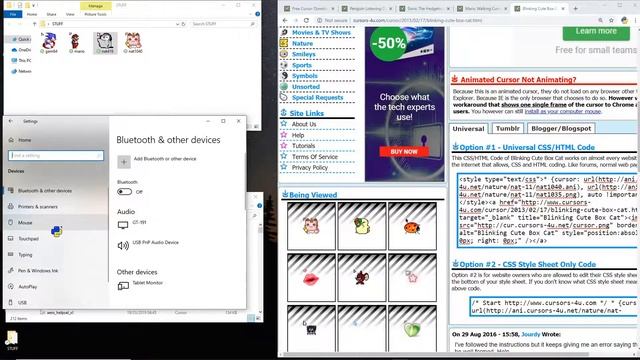
Task: Open the Terms Of Service link
Action: pos(315,157)
